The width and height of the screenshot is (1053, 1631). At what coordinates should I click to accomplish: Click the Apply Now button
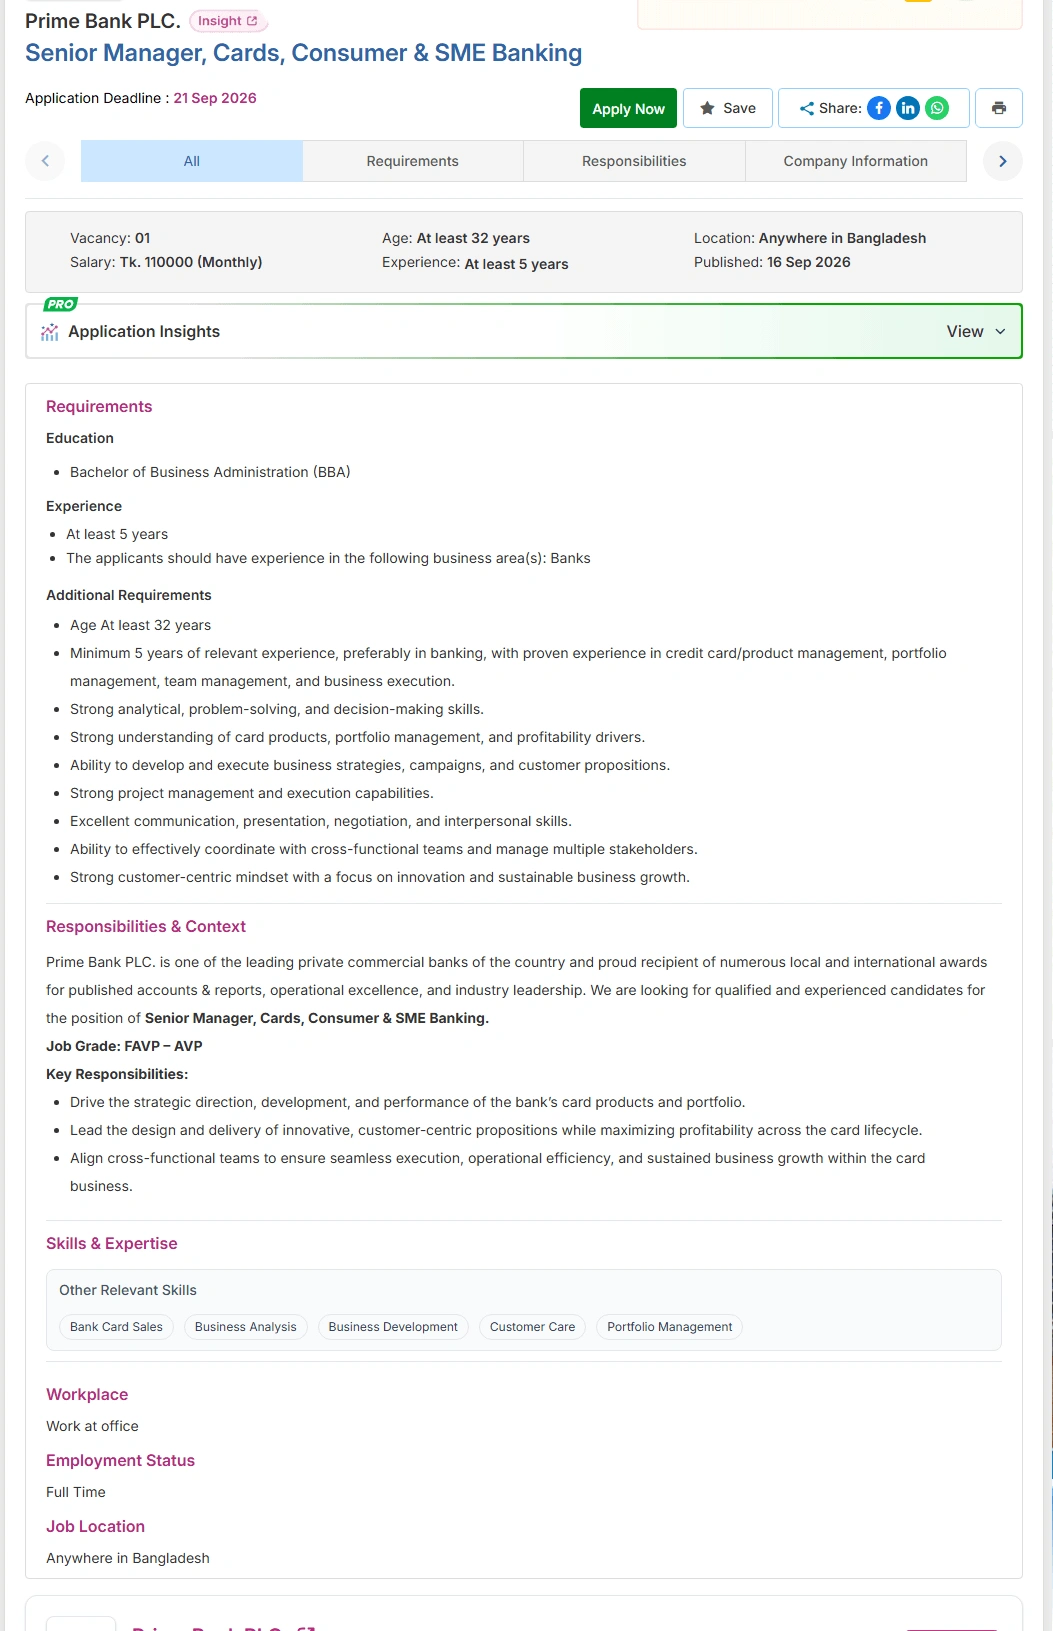(x=628, y=108)
